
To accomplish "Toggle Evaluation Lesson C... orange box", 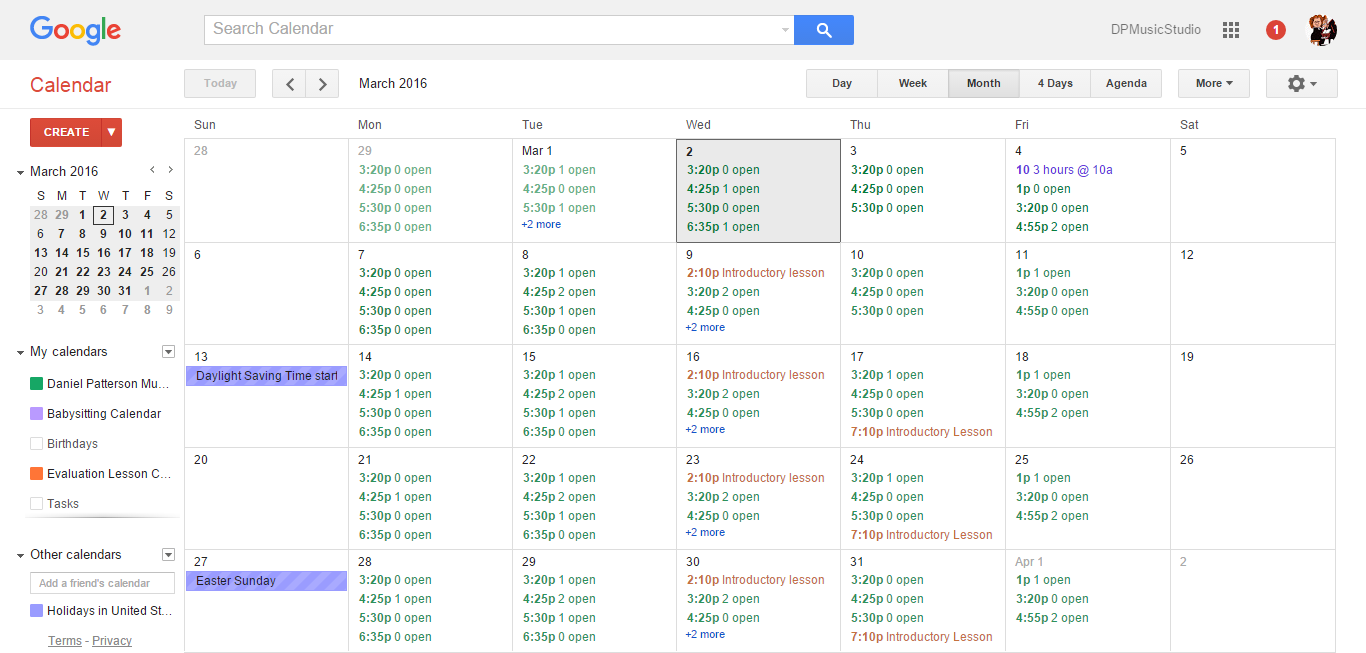I will 37,474.
